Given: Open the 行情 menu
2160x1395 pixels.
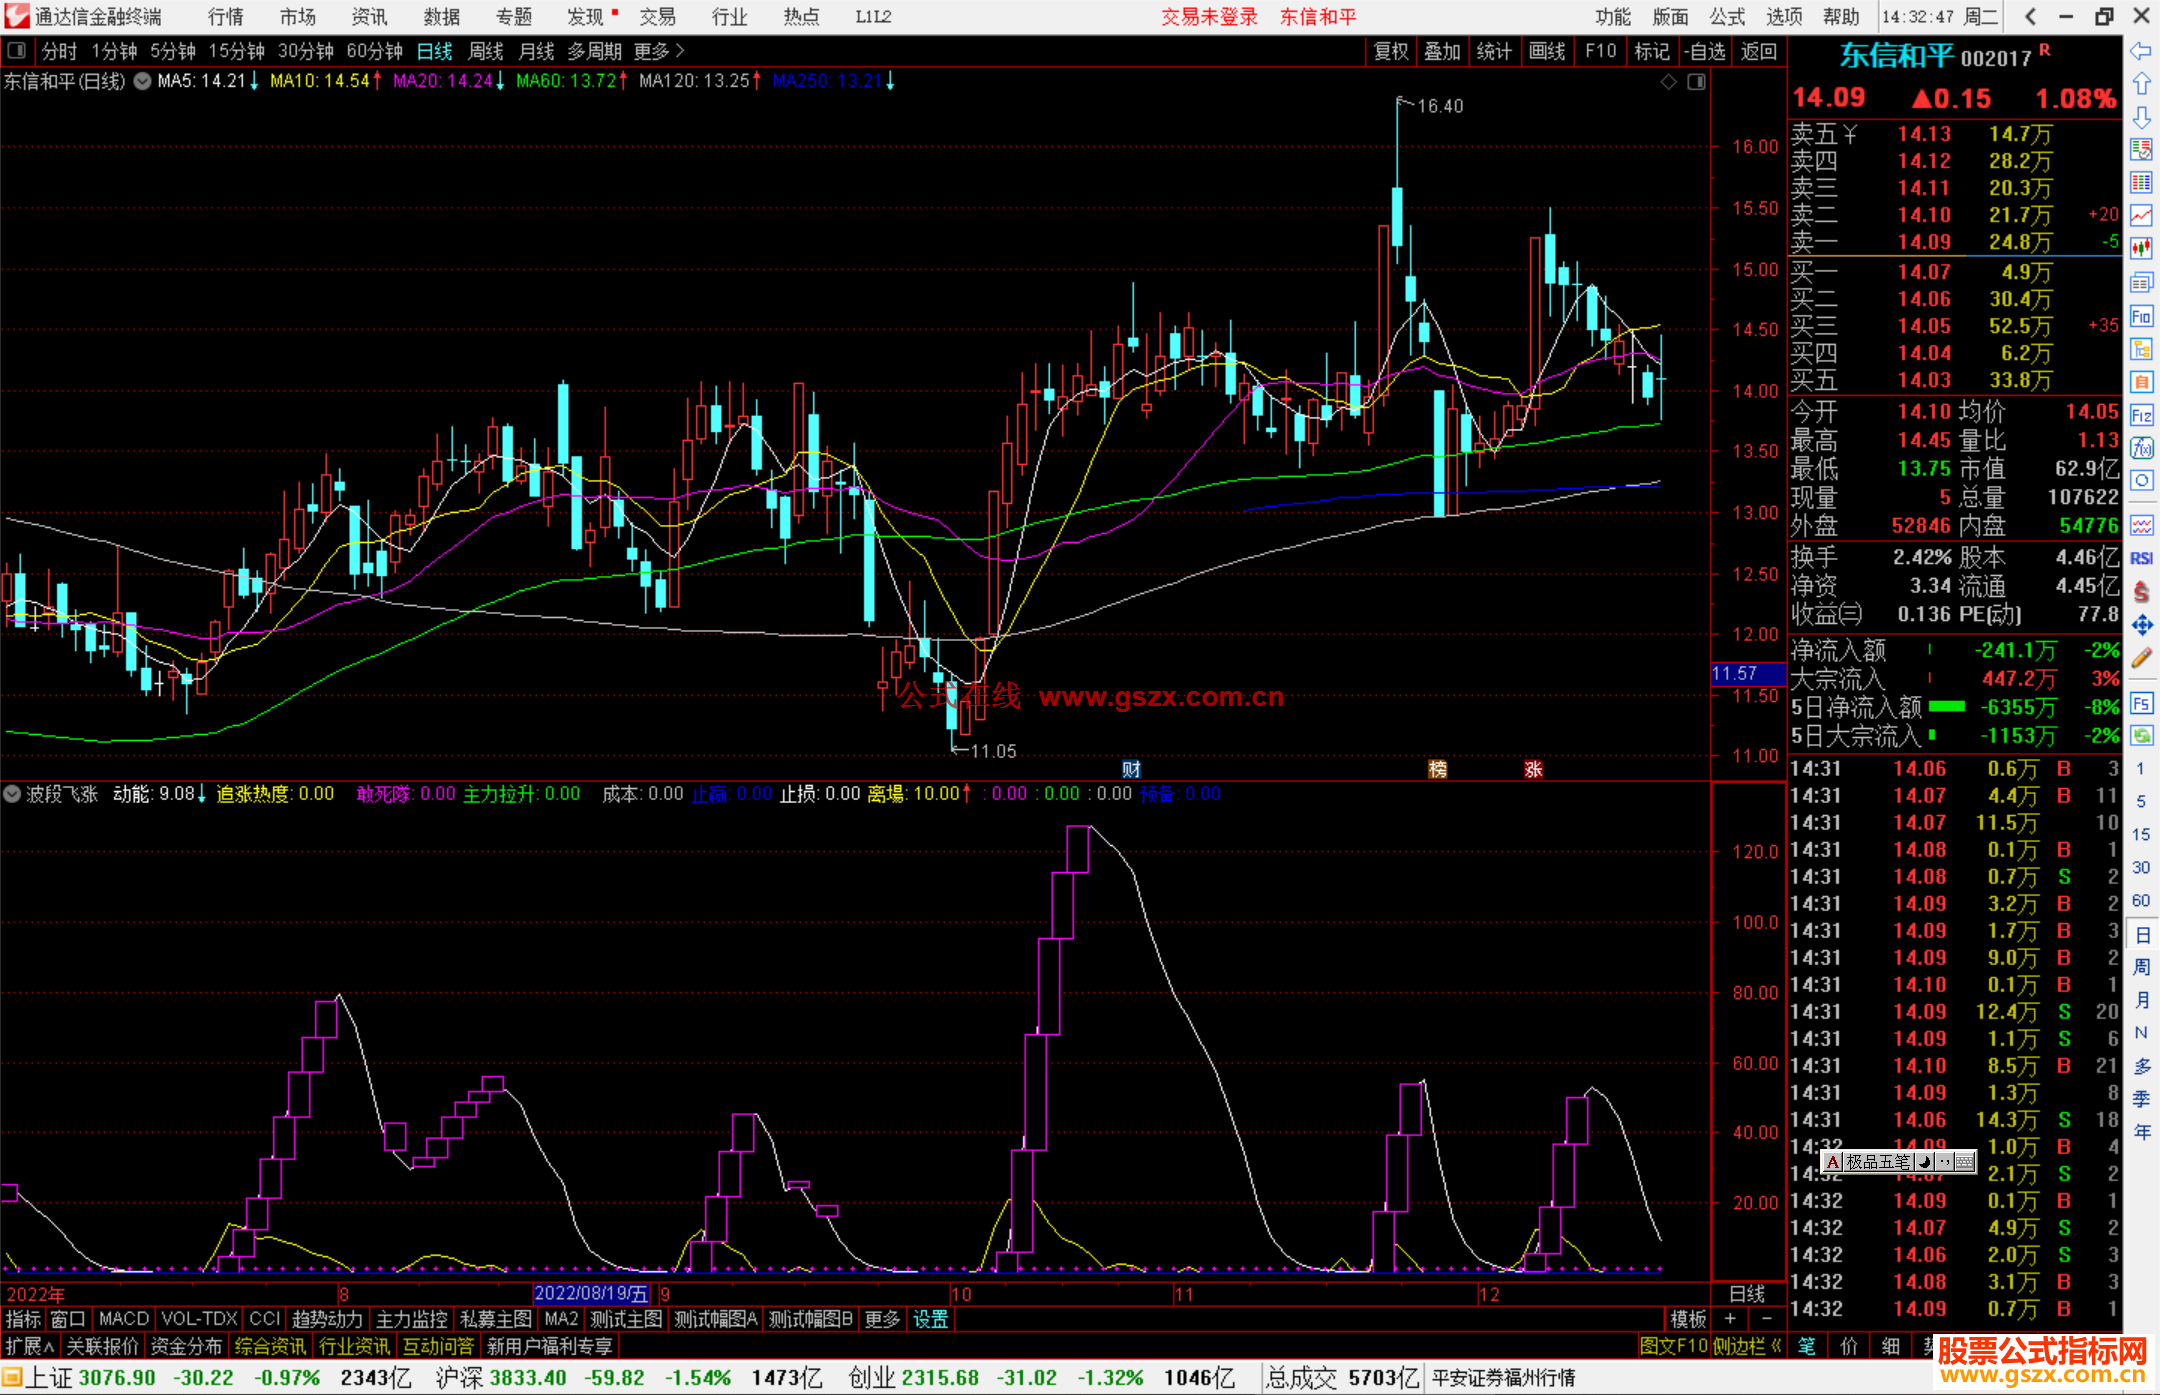Looking at the screenshot, I should 226,17.
